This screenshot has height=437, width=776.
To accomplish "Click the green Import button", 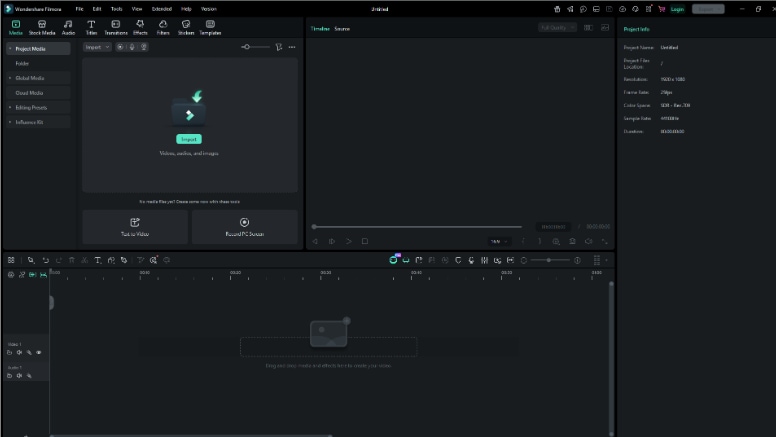I will pyautogui.click(x=189, y=140).
